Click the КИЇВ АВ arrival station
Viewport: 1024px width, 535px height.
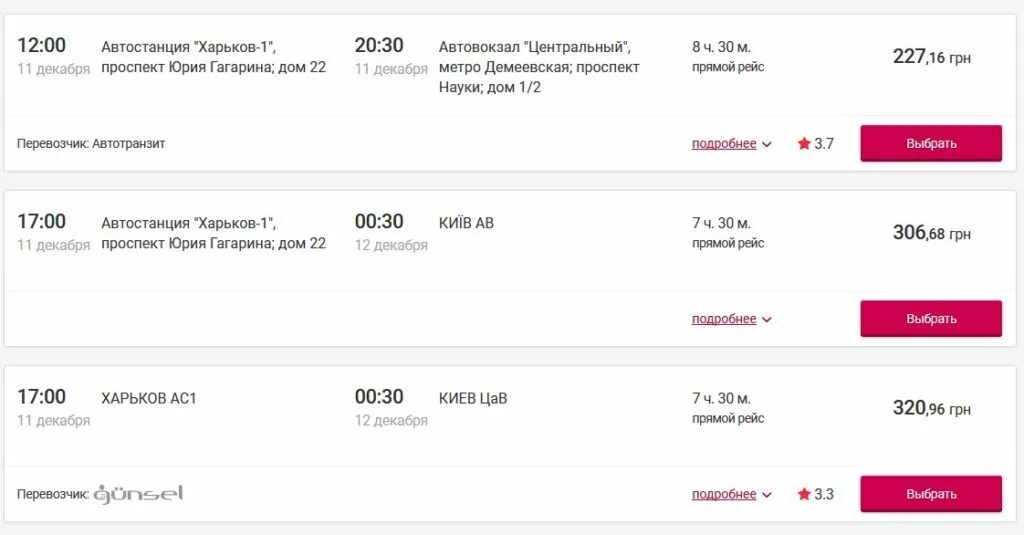pyautogui.click(x=466, y=223)
